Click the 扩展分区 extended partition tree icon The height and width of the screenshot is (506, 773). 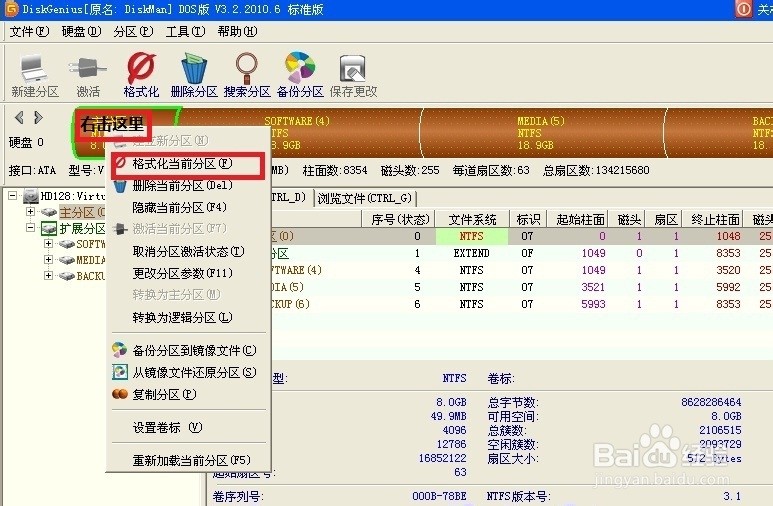click(49, 228)
